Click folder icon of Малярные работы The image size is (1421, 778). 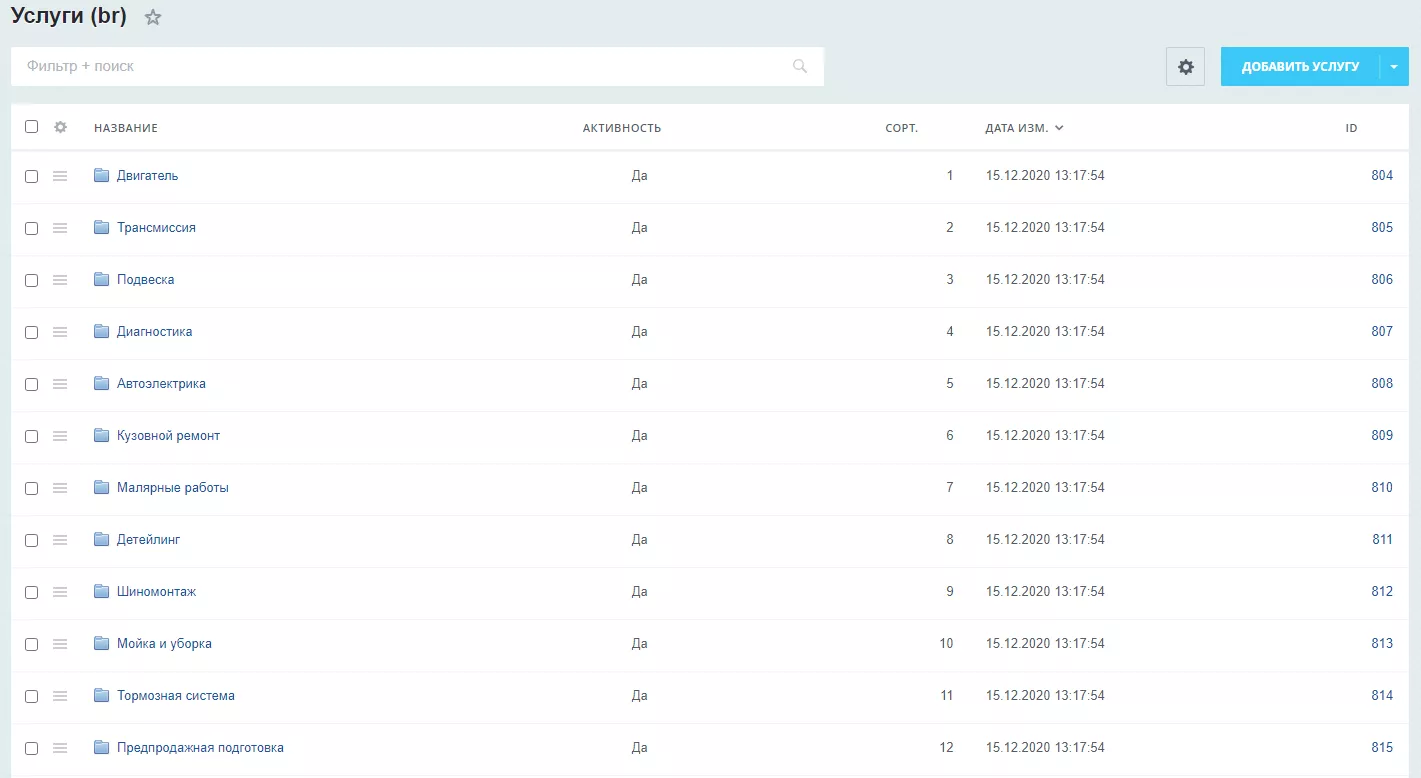(x=101, y=487)
